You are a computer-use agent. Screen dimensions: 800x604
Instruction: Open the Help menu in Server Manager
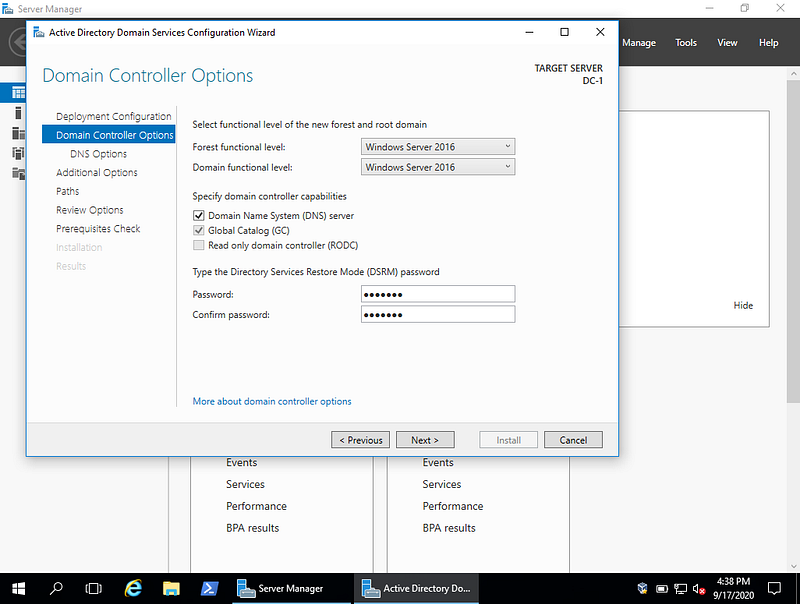pos(768,43)
